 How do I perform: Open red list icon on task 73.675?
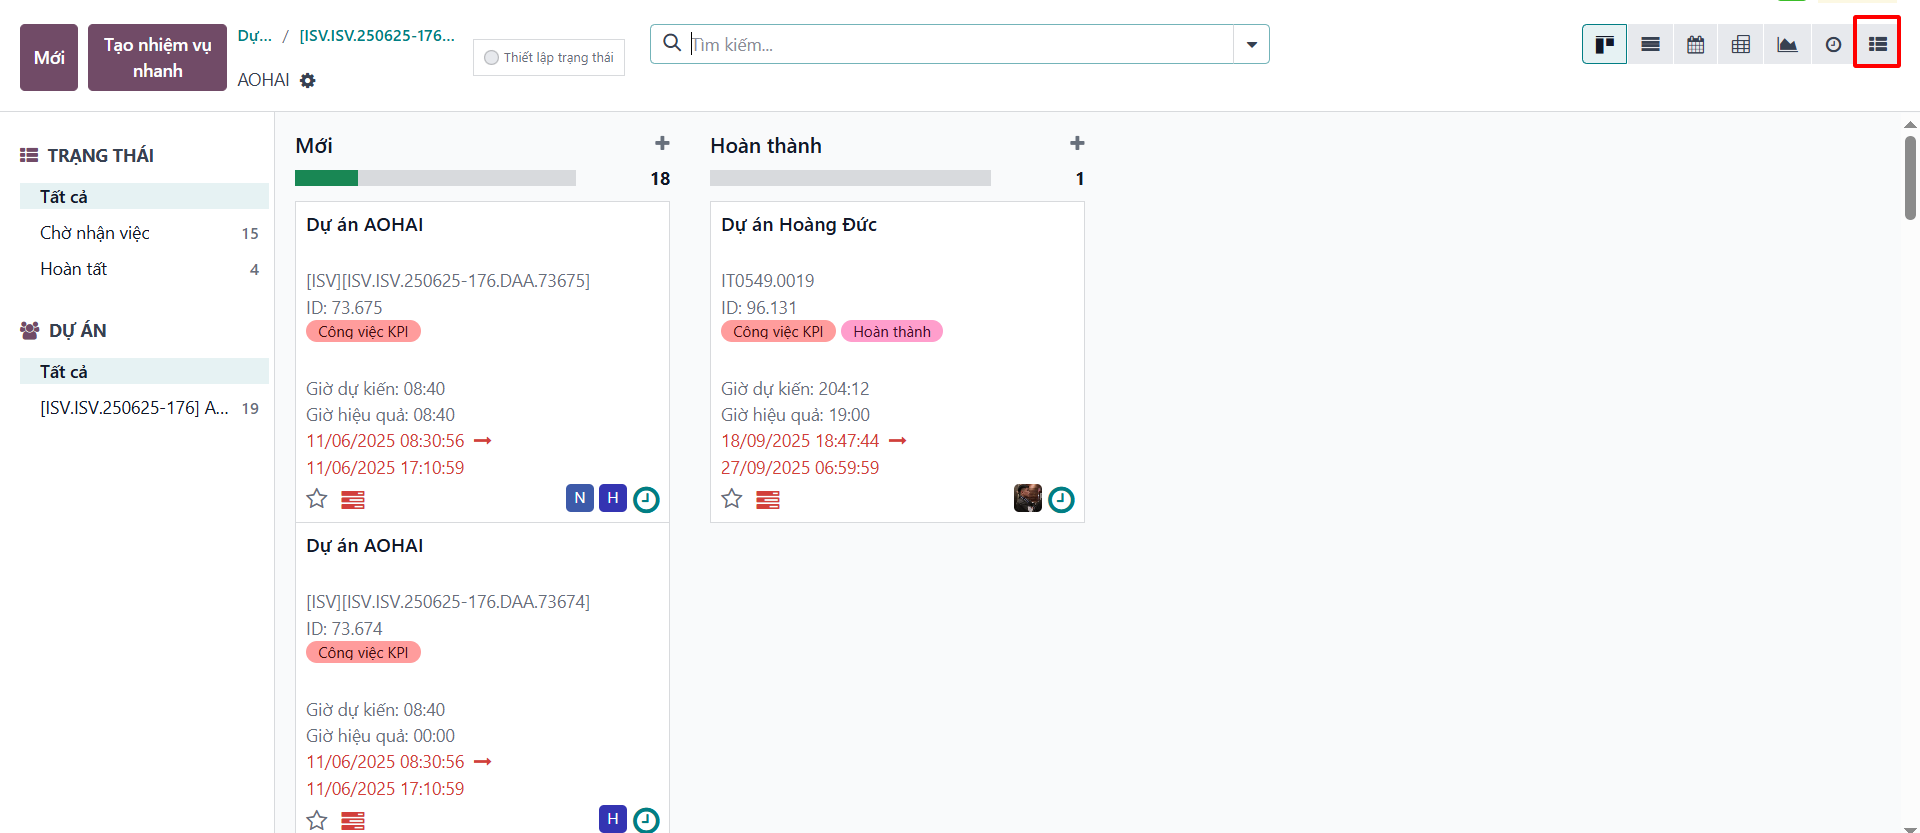tap(353, 499)
